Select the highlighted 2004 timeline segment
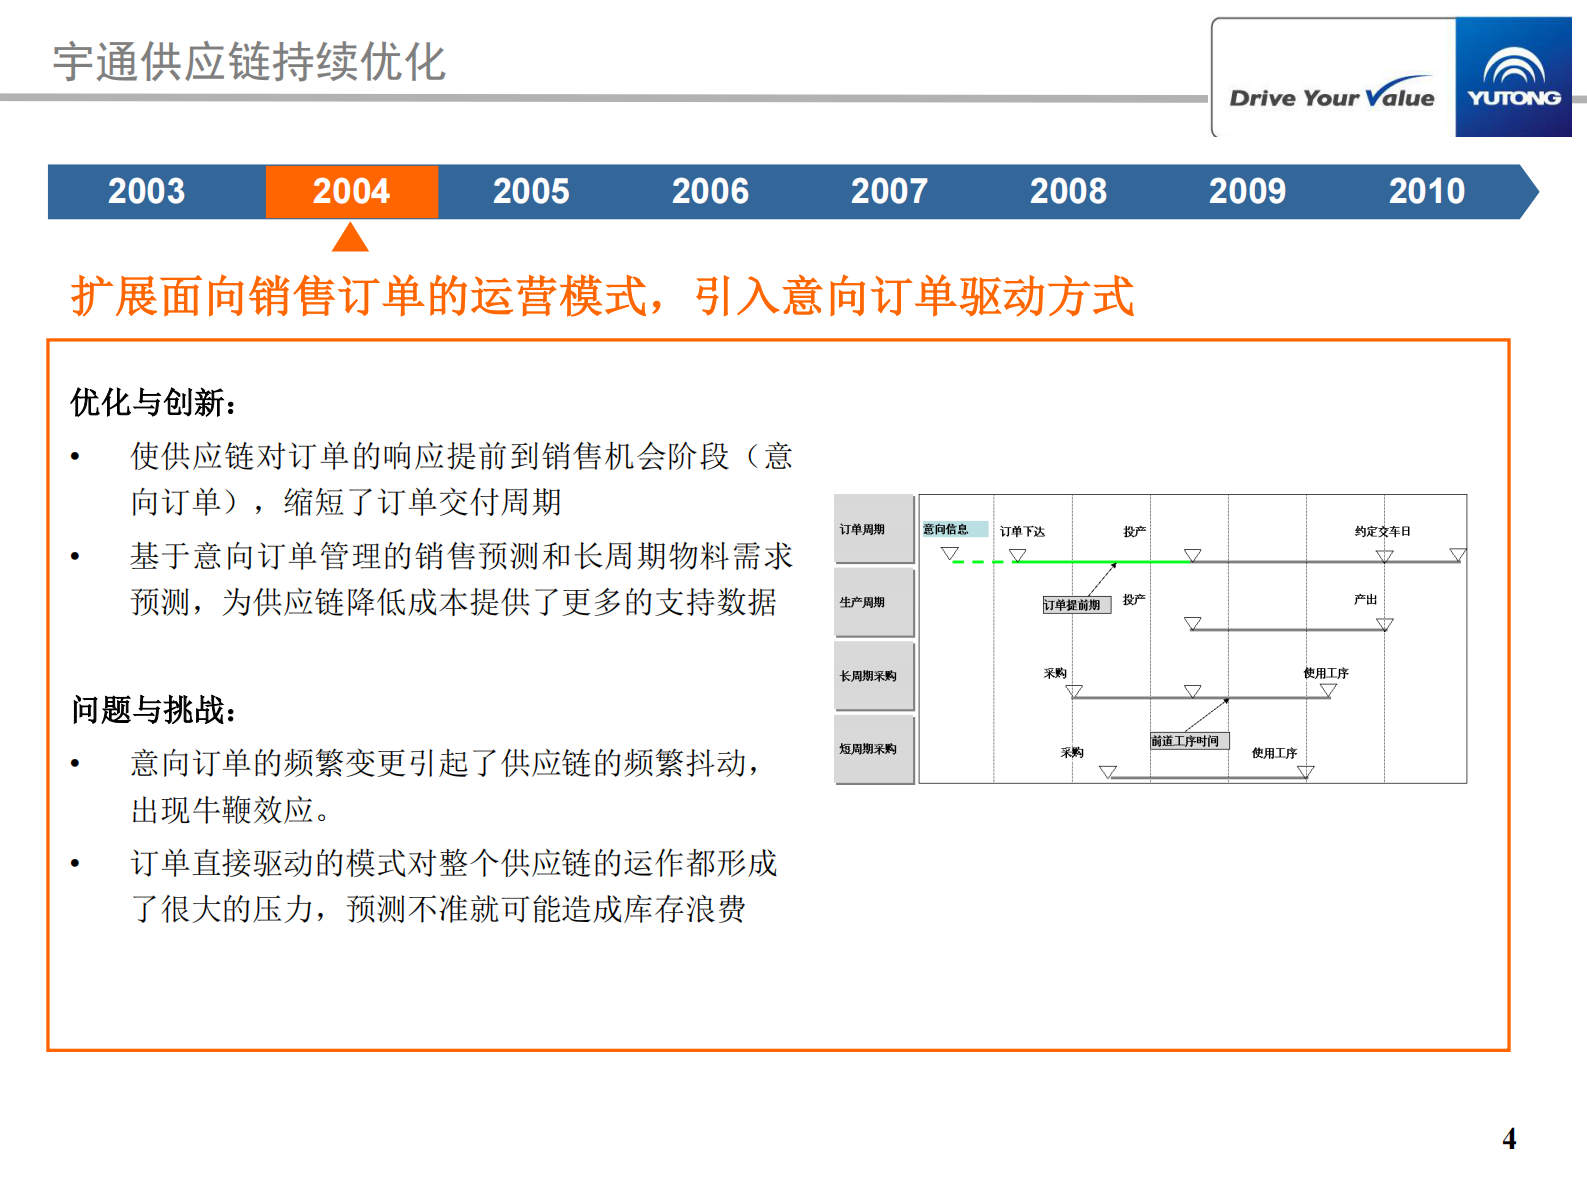The width and height of the screenshot is (1587, 1190). coord(351,191)
